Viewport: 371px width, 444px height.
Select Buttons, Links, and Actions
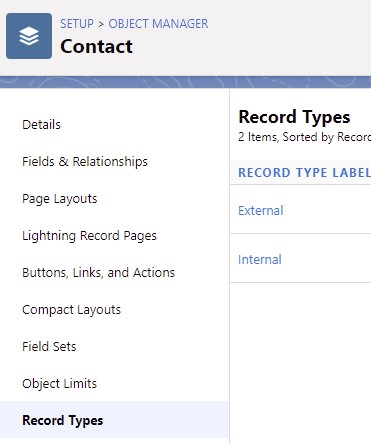[99, 273]
